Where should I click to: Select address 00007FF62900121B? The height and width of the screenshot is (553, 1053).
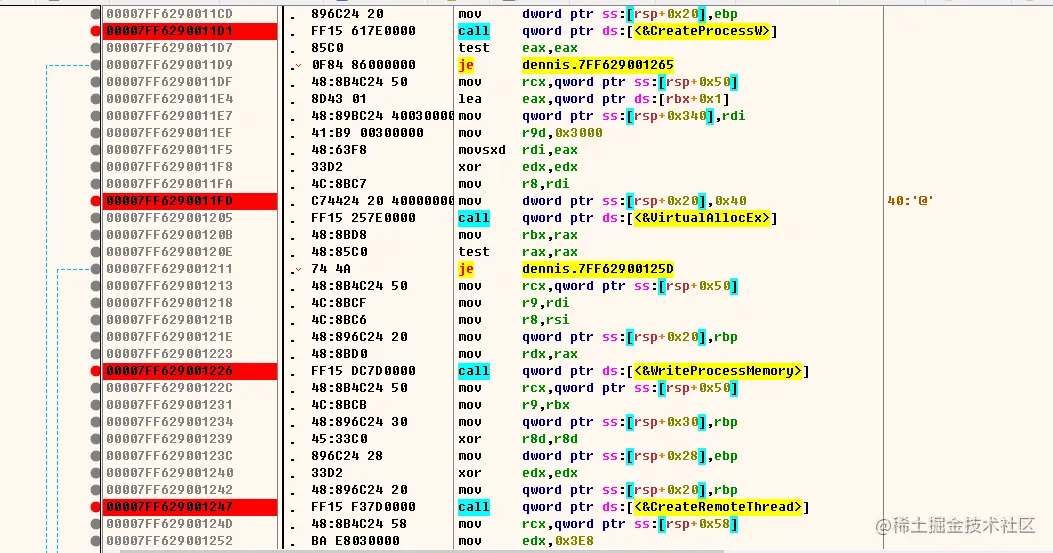point(169,320)
